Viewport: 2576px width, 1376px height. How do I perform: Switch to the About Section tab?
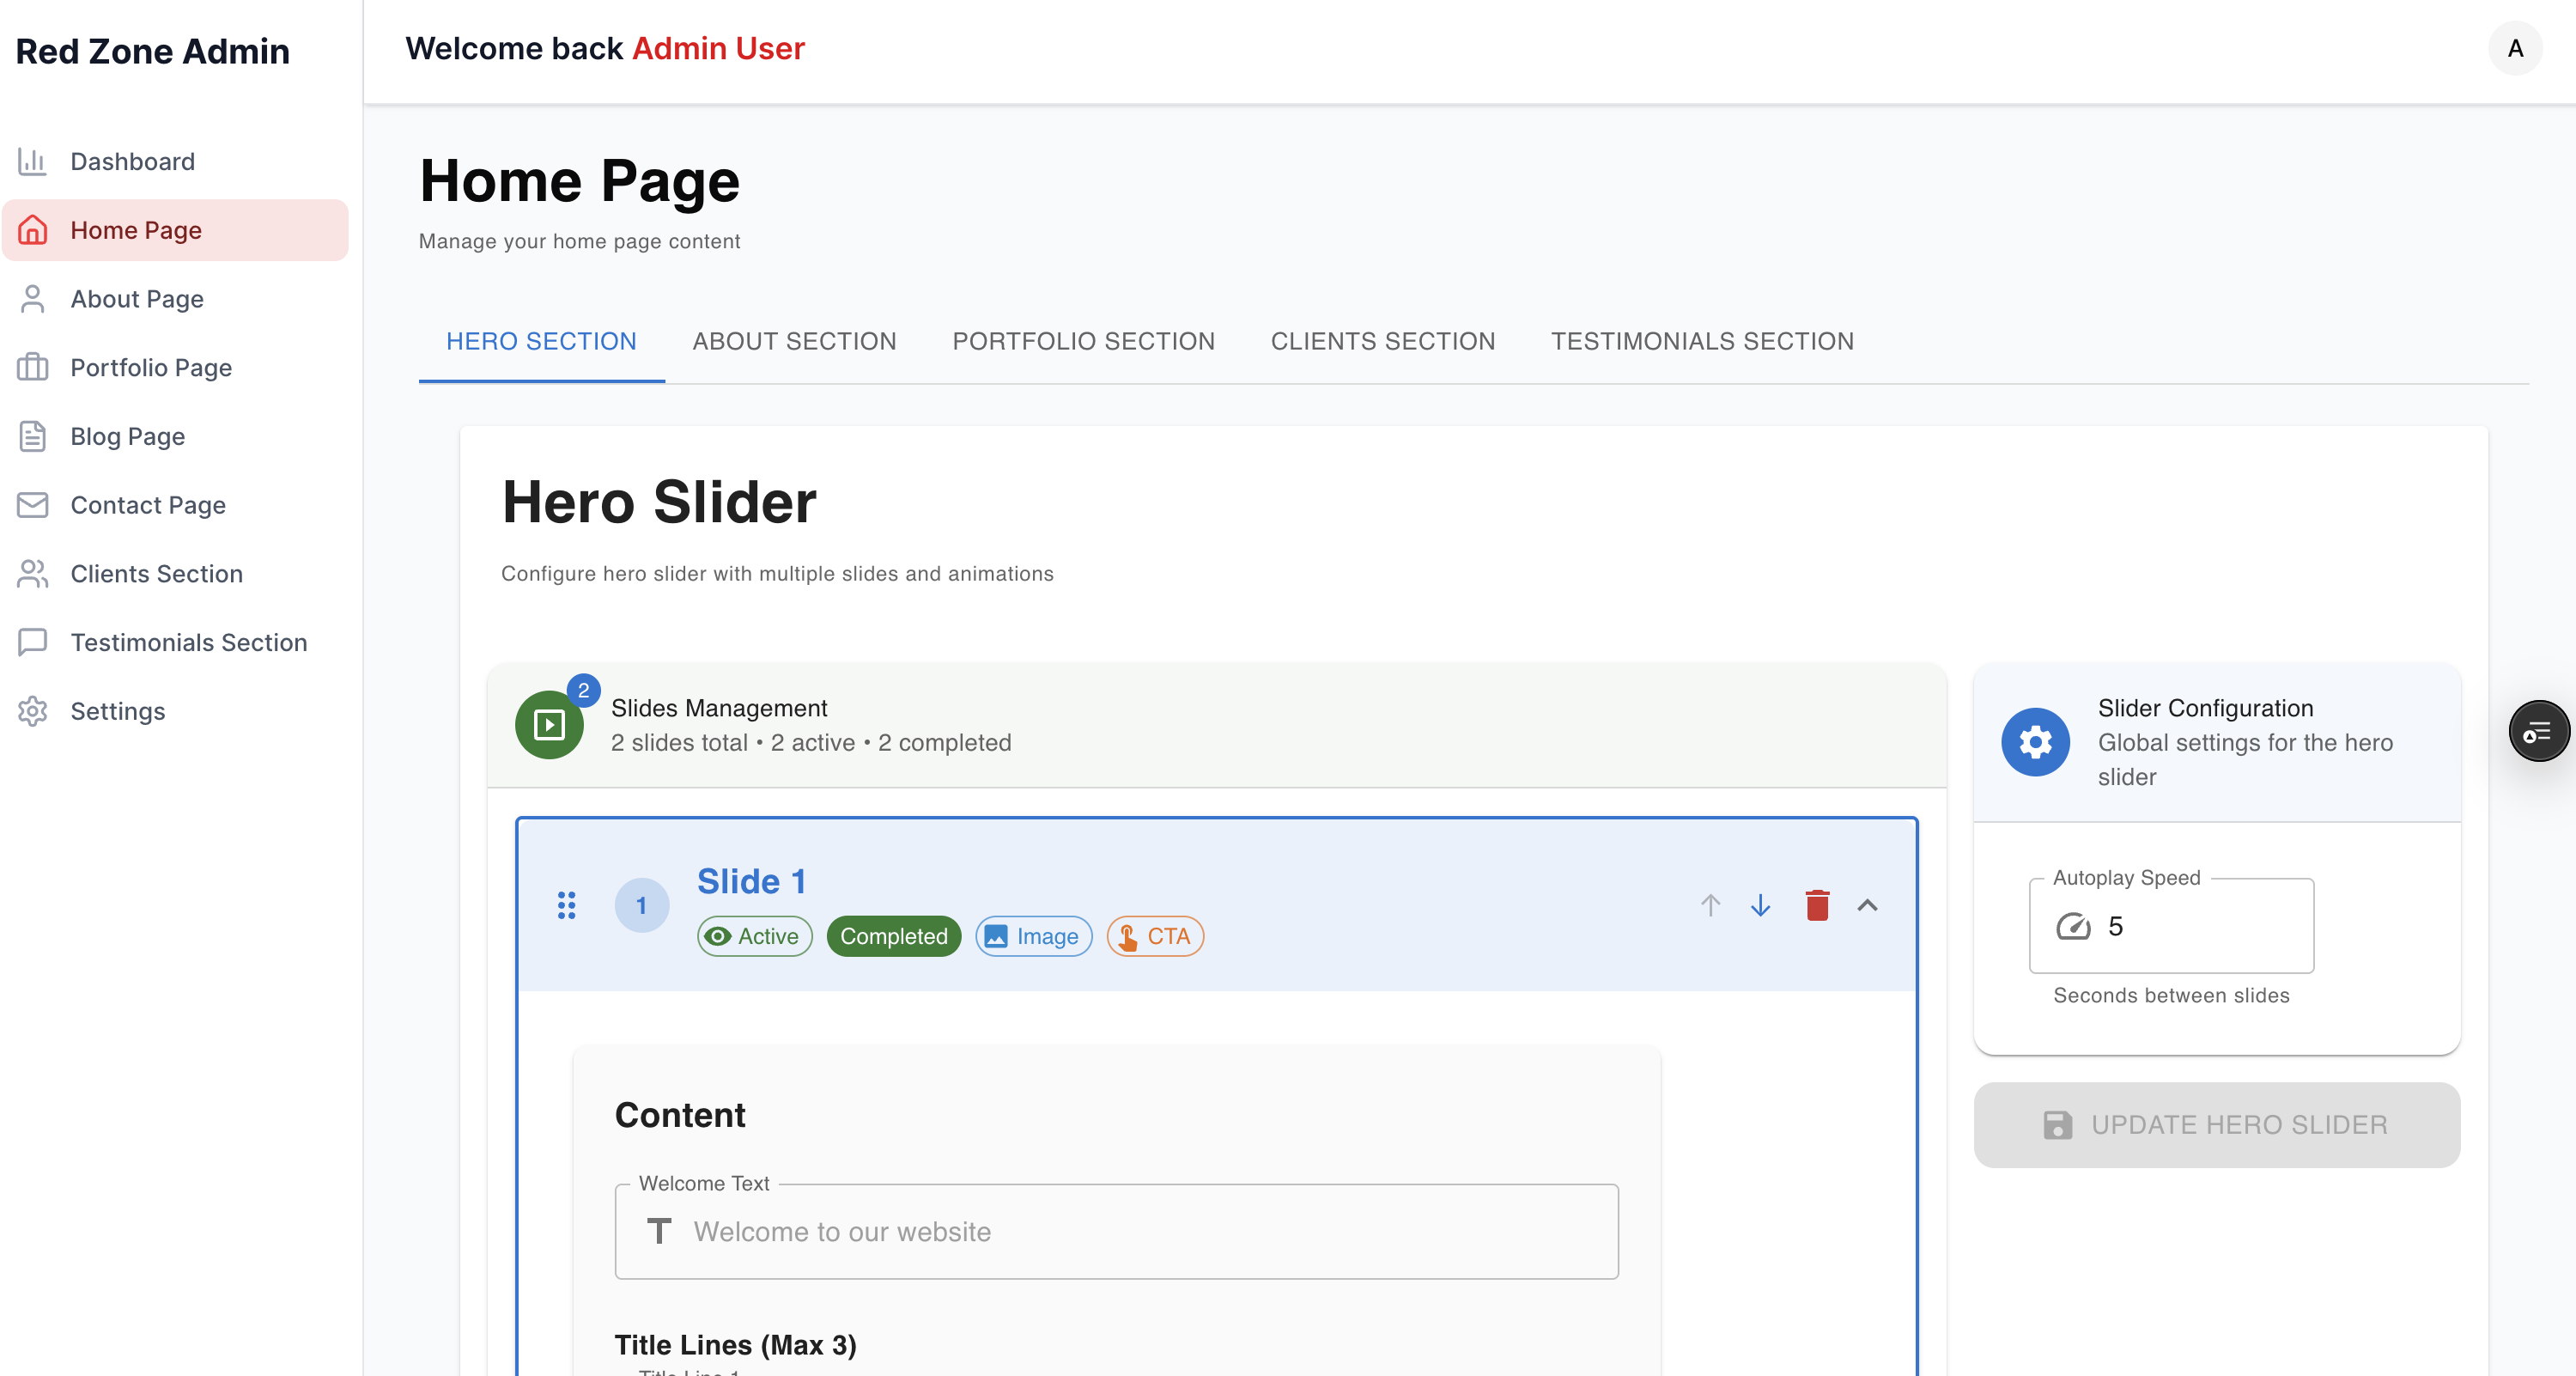(794, 341)
